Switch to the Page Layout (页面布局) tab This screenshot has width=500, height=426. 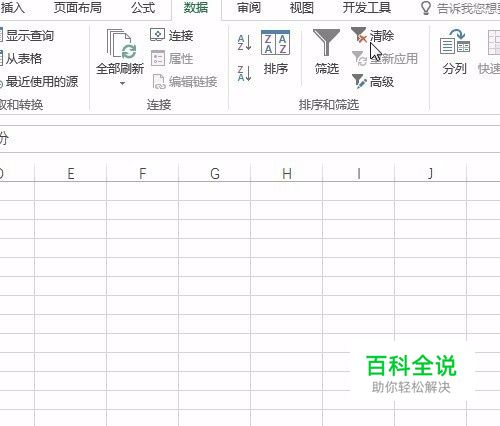[x=77, y=8]
